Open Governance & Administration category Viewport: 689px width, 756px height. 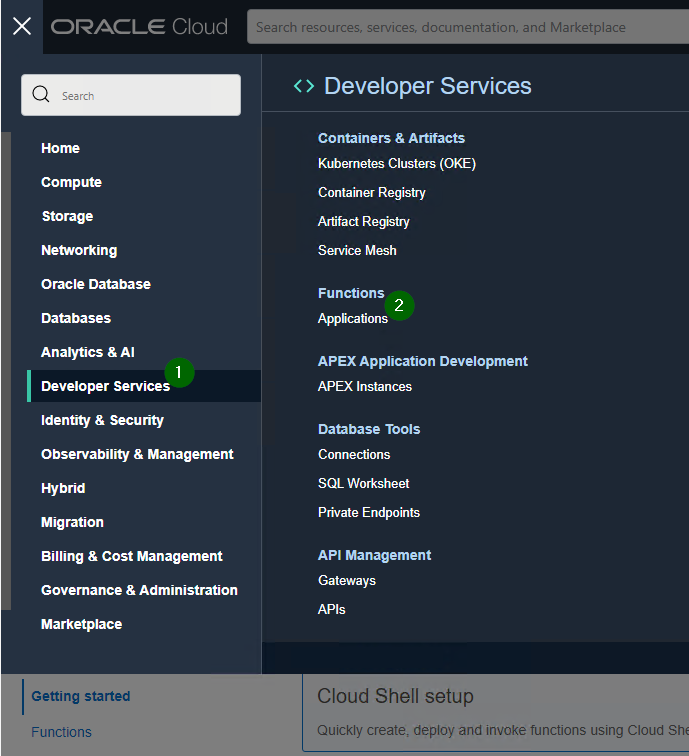point(139,590)
